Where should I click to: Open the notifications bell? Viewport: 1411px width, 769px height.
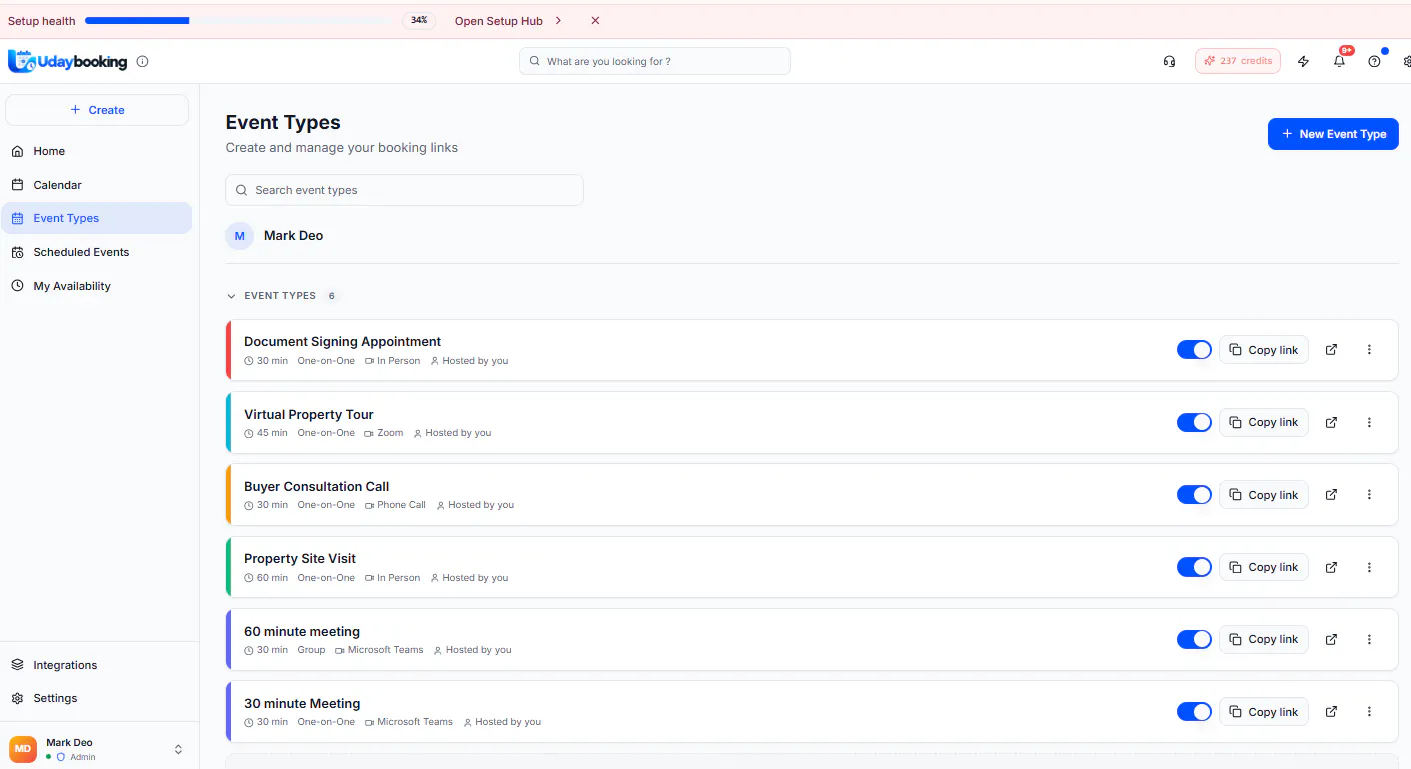point(1339,61)
